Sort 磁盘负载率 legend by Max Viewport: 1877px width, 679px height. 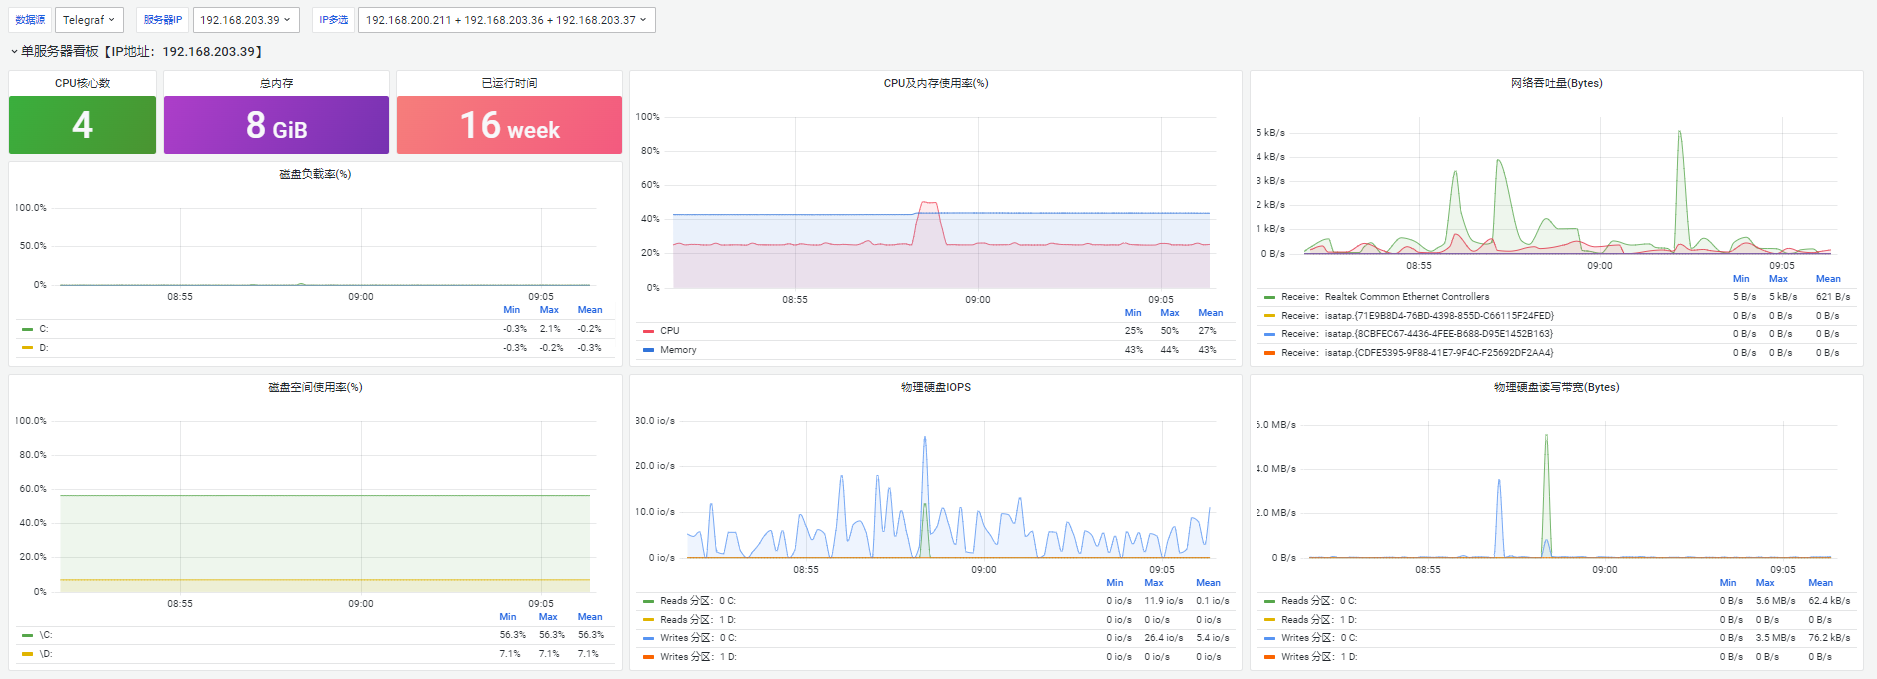pyautogui.click(x=549, y=310)
